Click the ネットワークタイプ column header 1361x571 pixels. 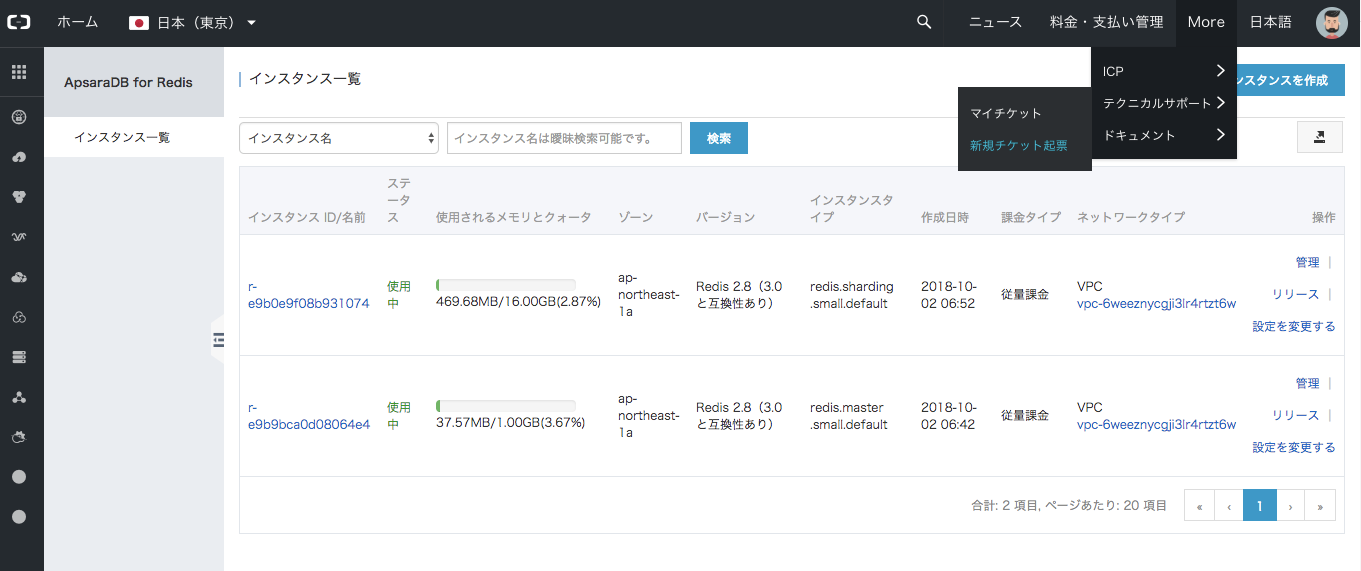(x=1130, y=217)
